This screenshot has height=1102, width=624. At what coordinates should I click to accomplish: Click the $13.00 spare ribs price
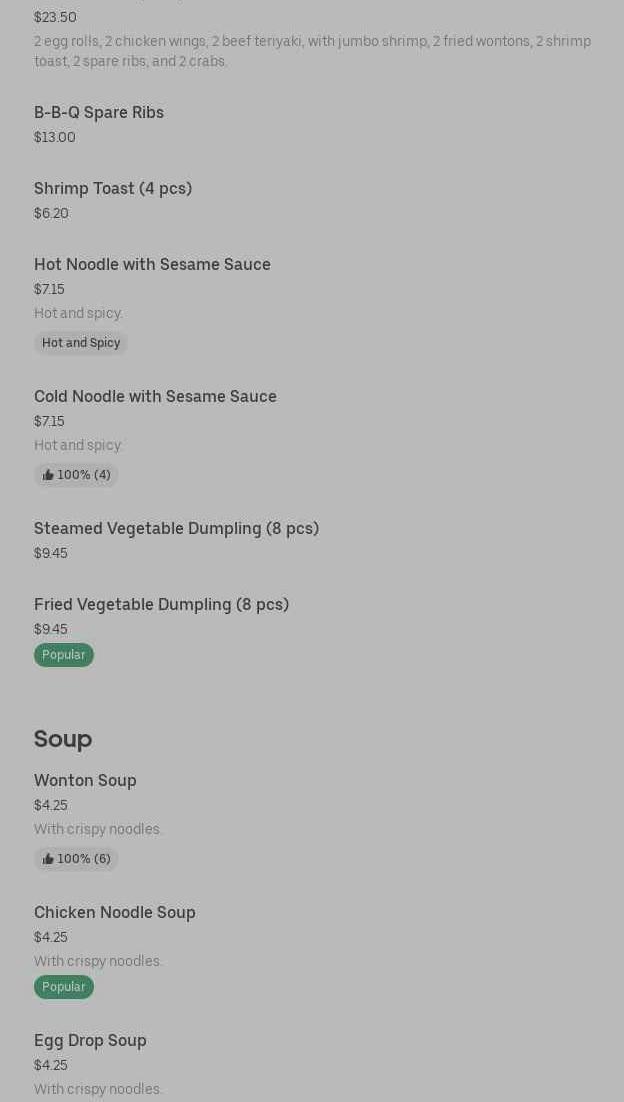(x=55, y=137)
